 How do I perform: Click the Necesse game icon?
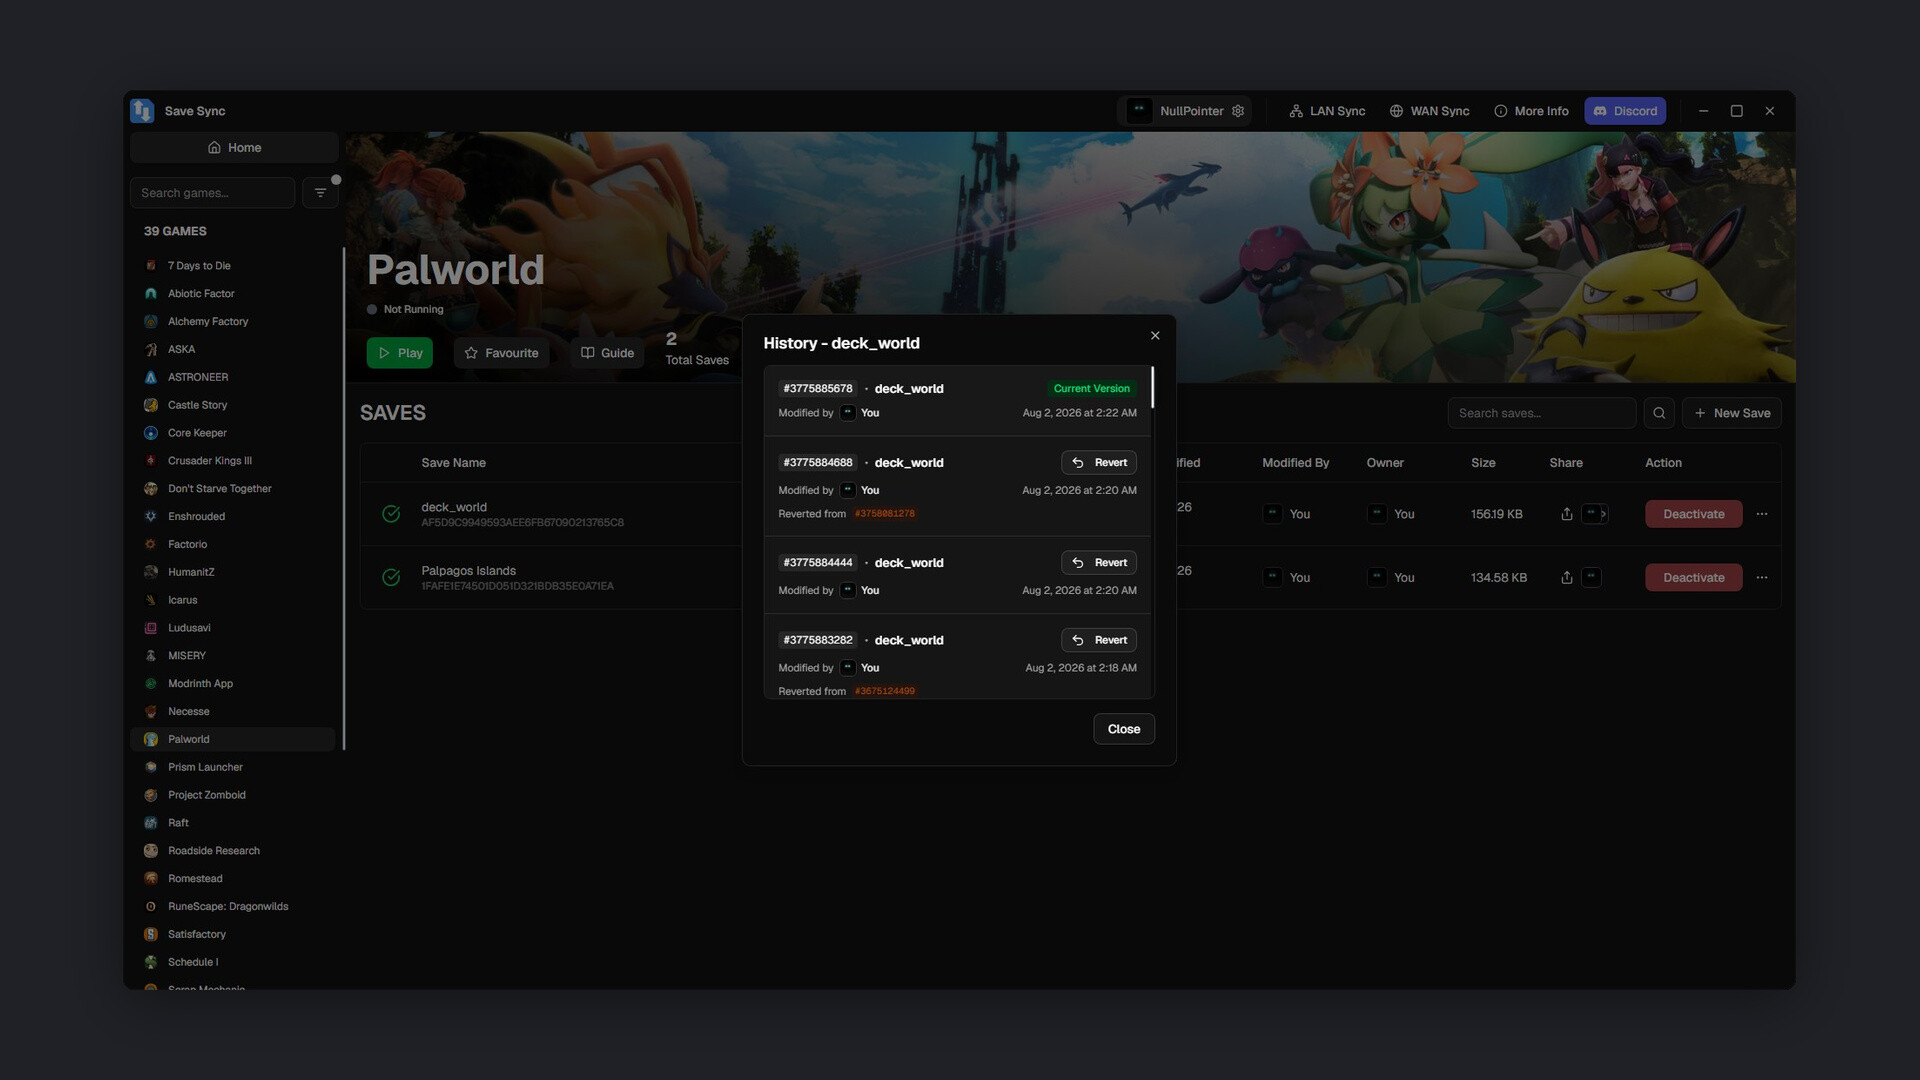[151, 712]
